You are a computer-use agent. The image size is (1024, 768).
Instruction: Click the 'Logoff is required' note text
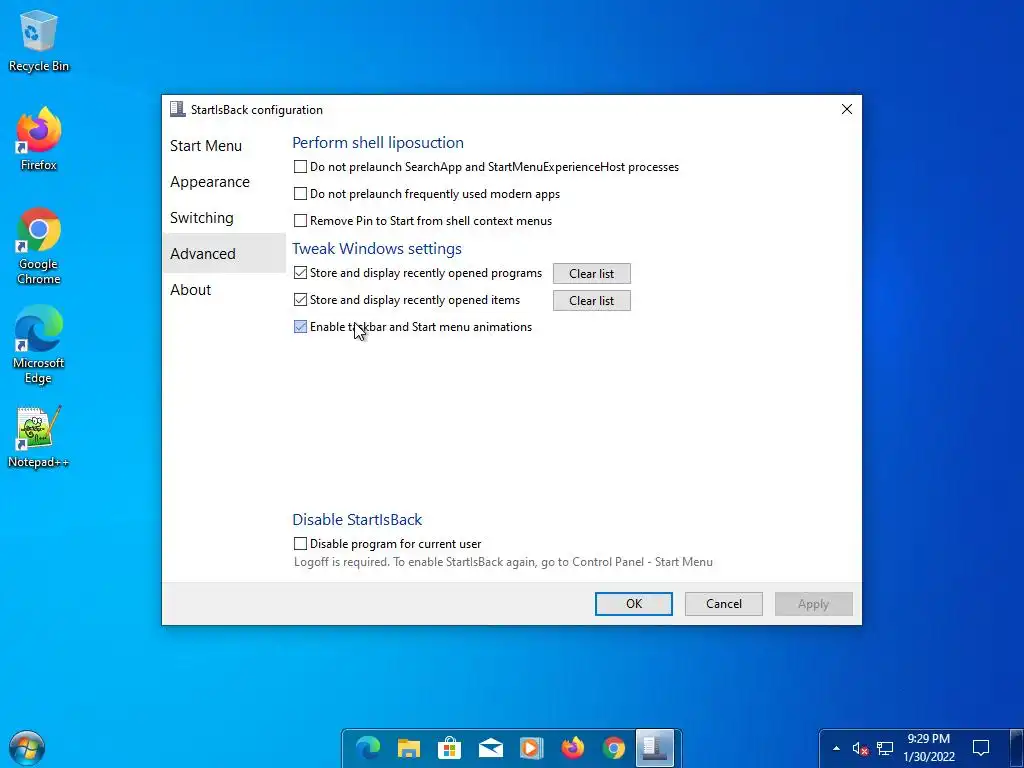coord(504,562)
